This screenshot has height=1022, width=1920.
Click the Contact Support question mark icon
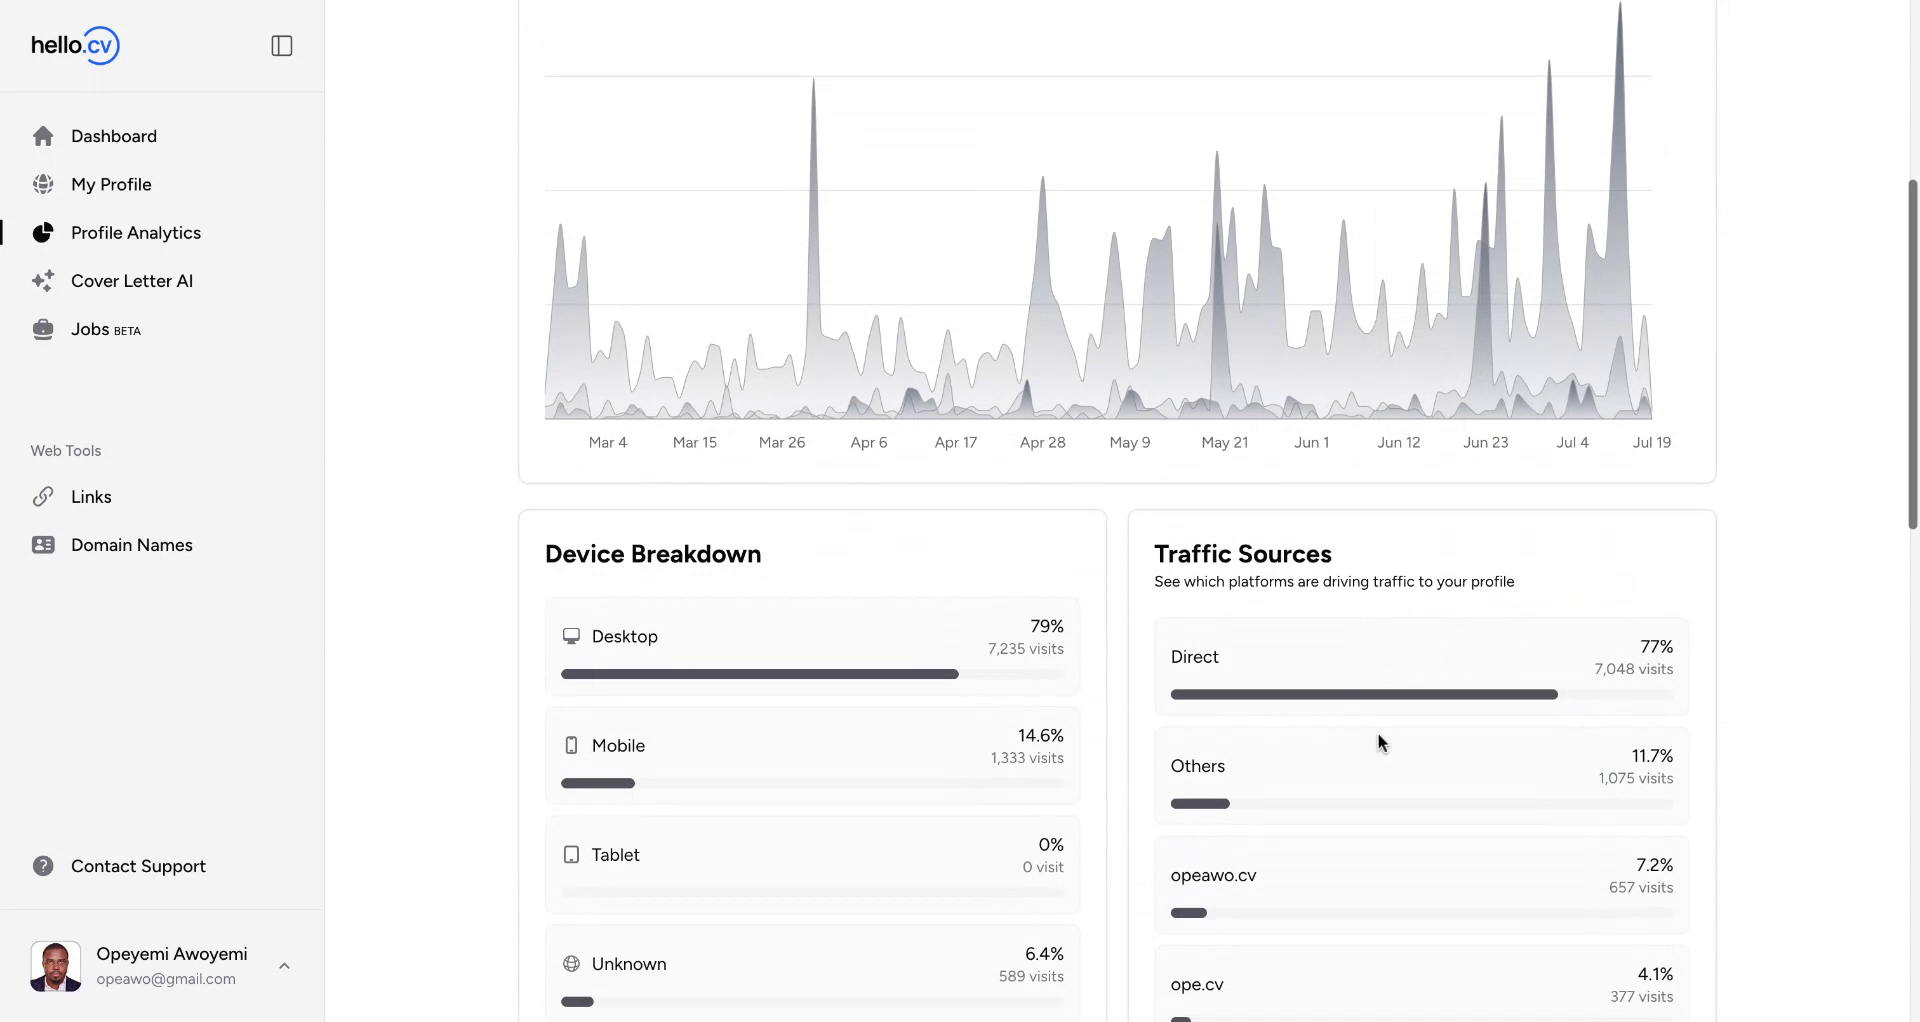(43, 865)
